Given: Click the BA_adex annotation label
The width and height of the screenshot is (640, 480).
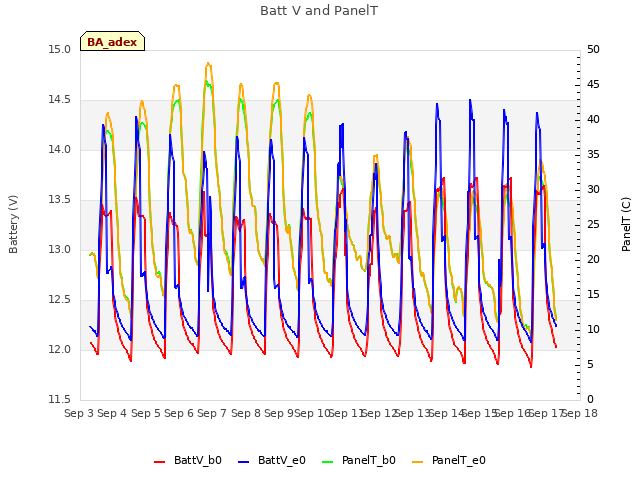Looking at the screenshot, I should point(112,42).
